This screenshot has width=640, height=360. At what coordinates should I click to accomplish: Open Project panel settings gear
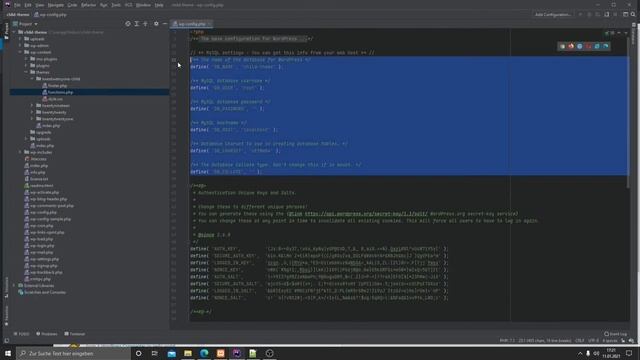click(x=156, y=24)
